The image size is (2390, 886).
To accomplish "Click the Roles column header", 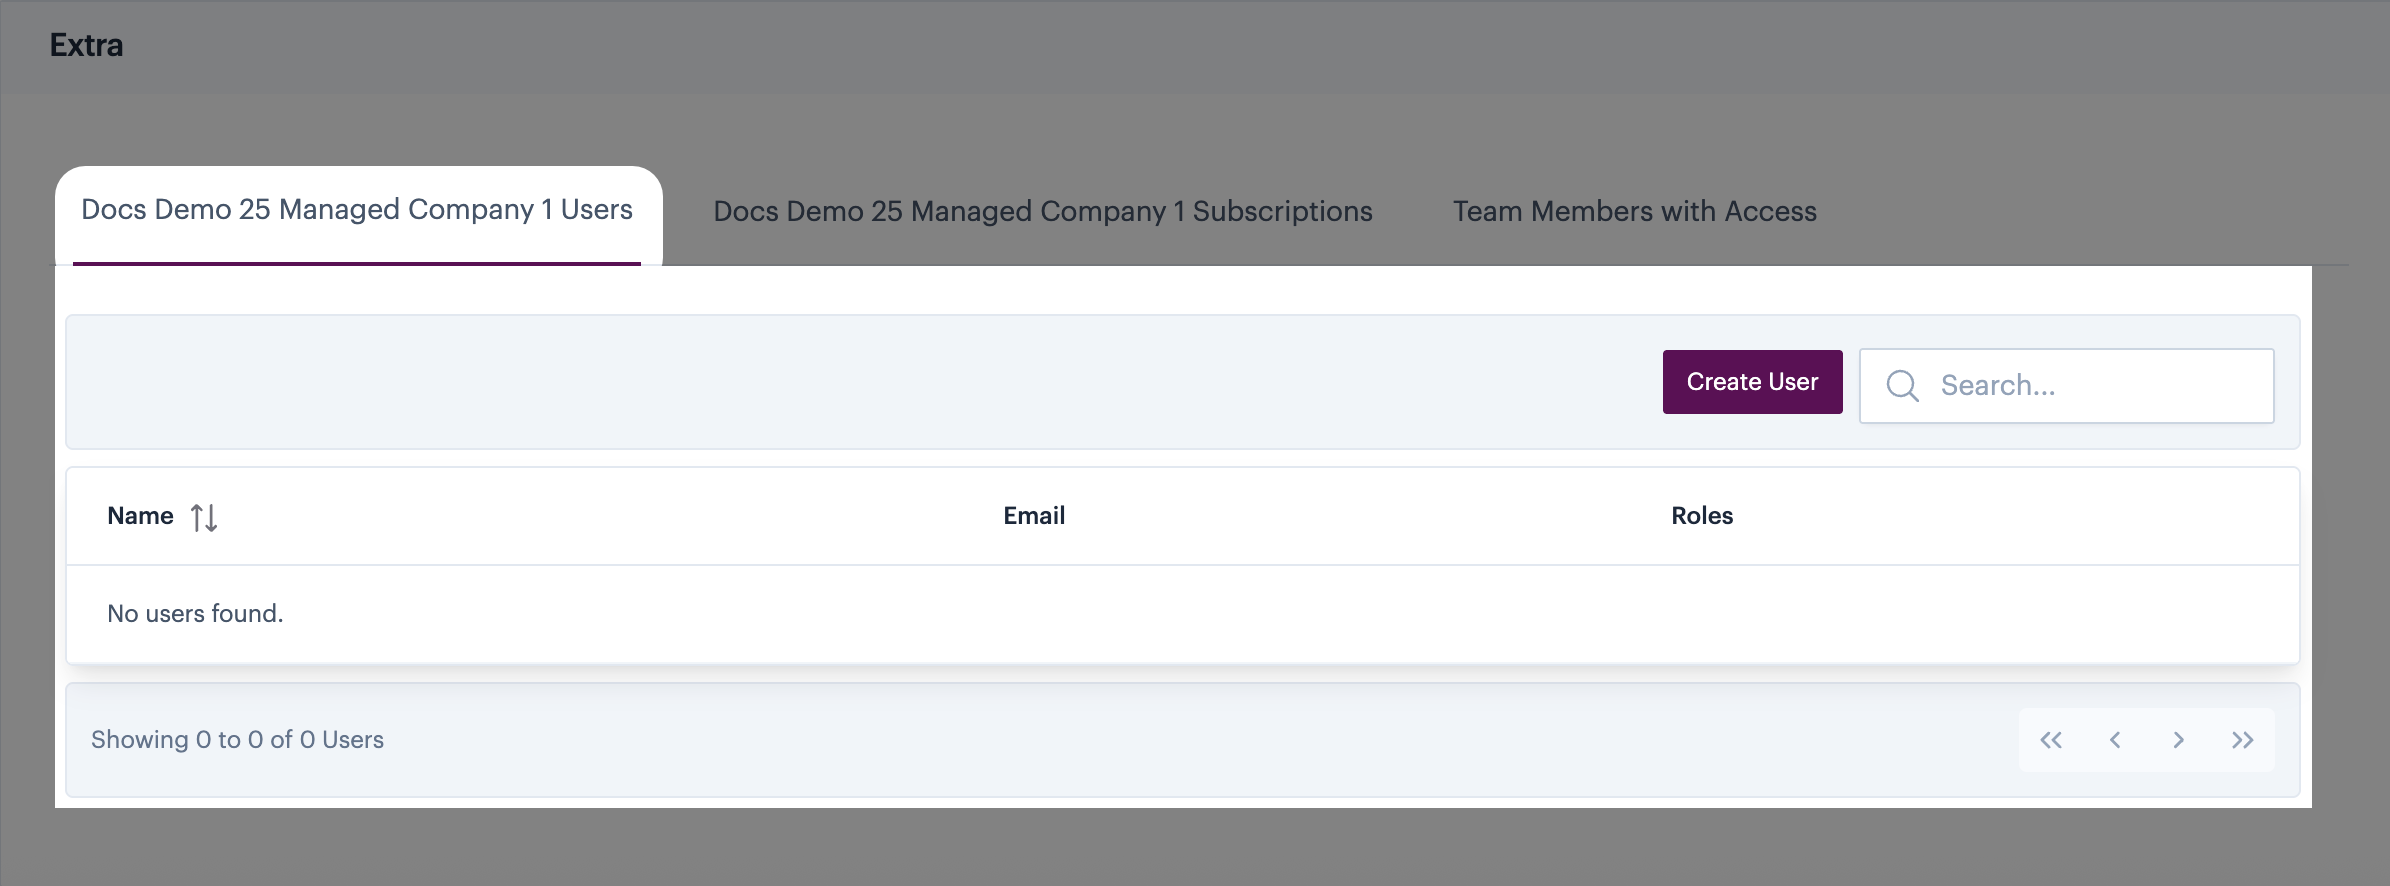I will pos(1702,516).
